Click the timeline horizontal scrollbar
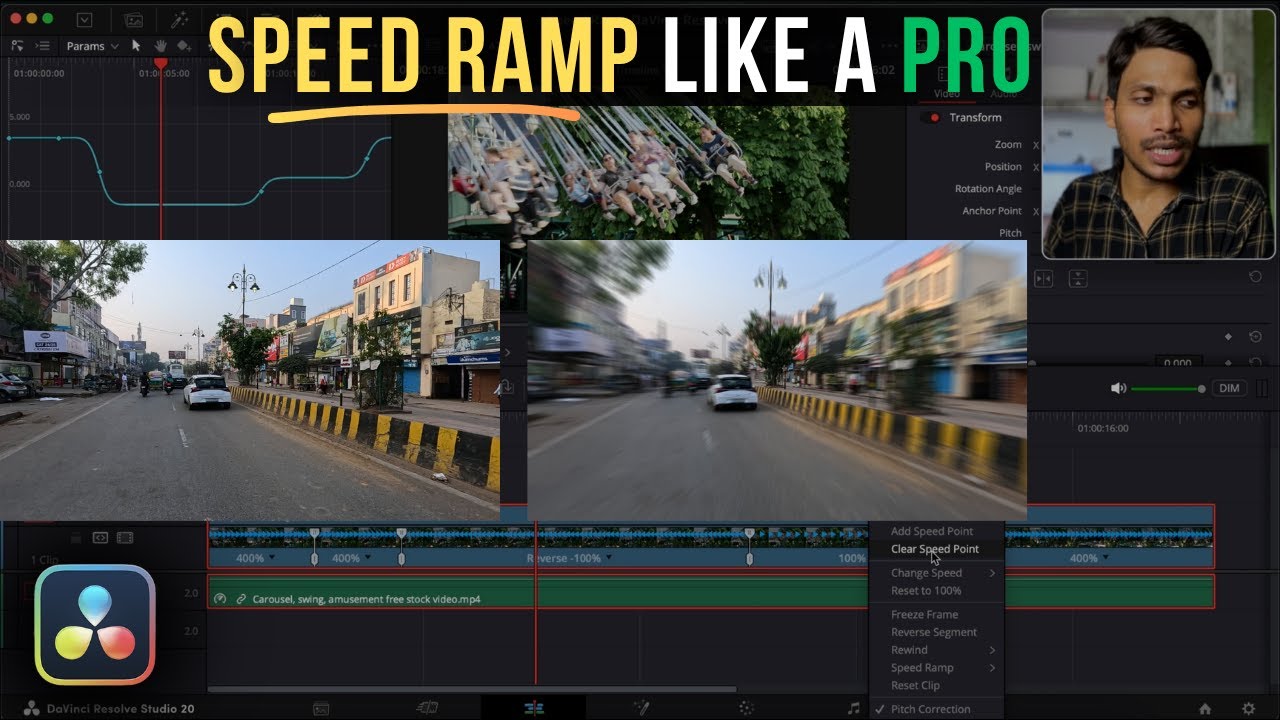Screen dimensions: 1280x720 pos(472,689)
